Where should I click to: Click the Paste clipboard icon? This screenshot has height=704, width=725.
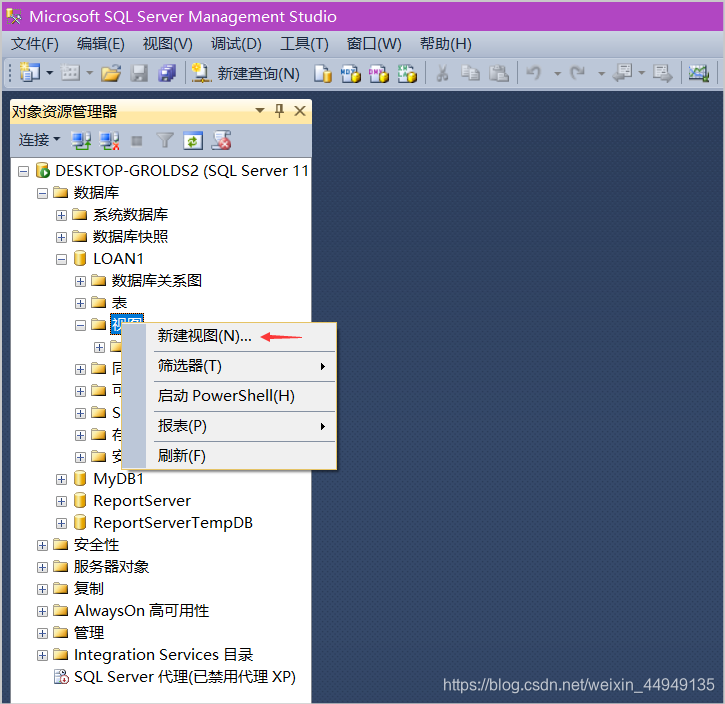[x=499, y=73]
